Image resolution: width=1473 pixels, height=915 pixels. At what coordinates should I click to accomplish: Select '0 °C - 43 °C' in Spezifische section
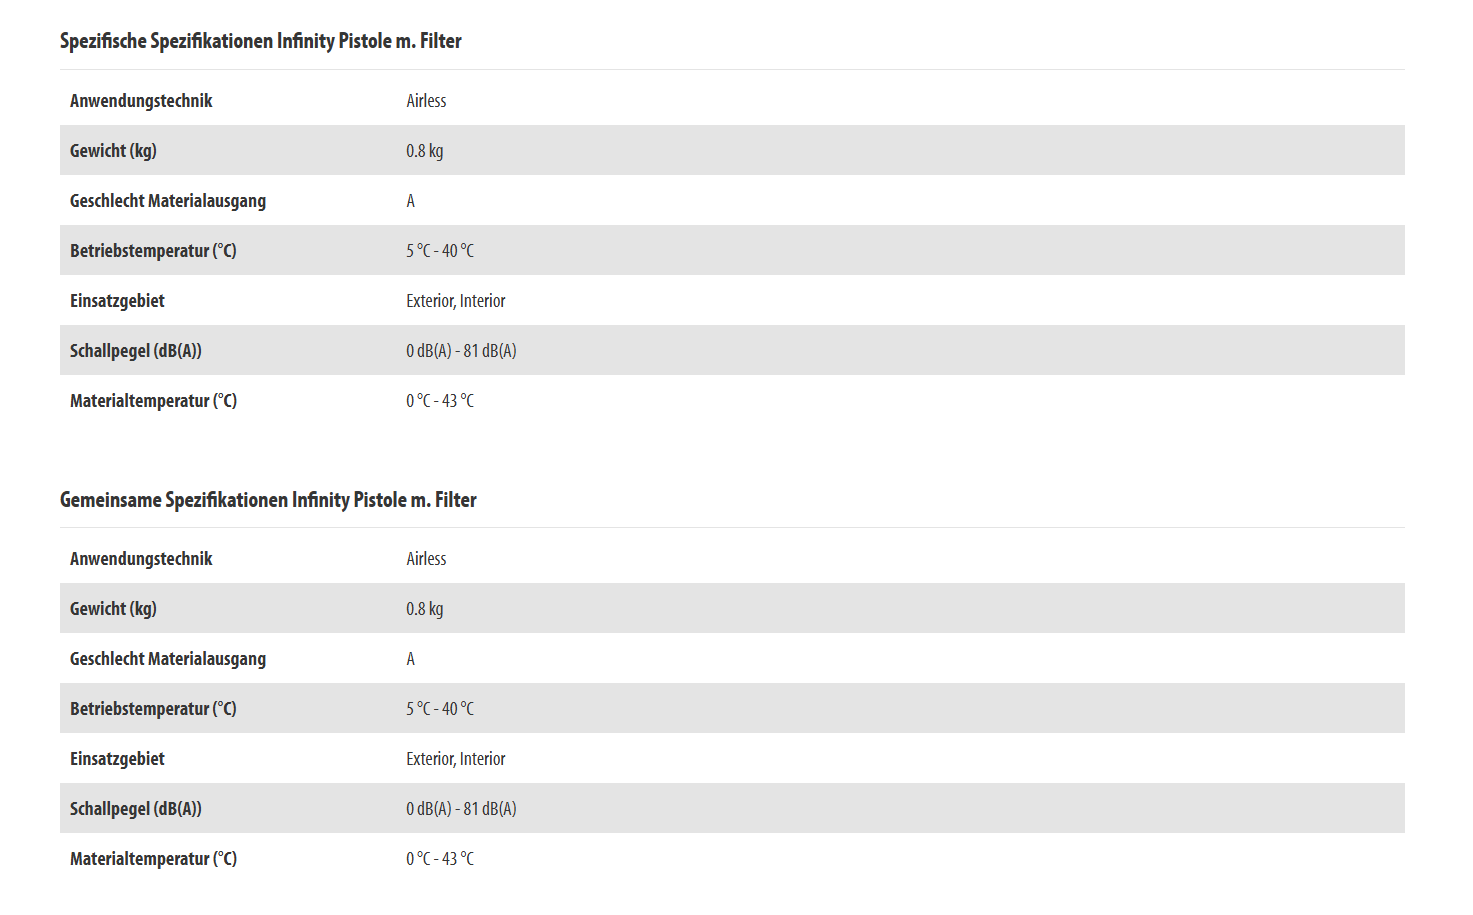point(440,400)
